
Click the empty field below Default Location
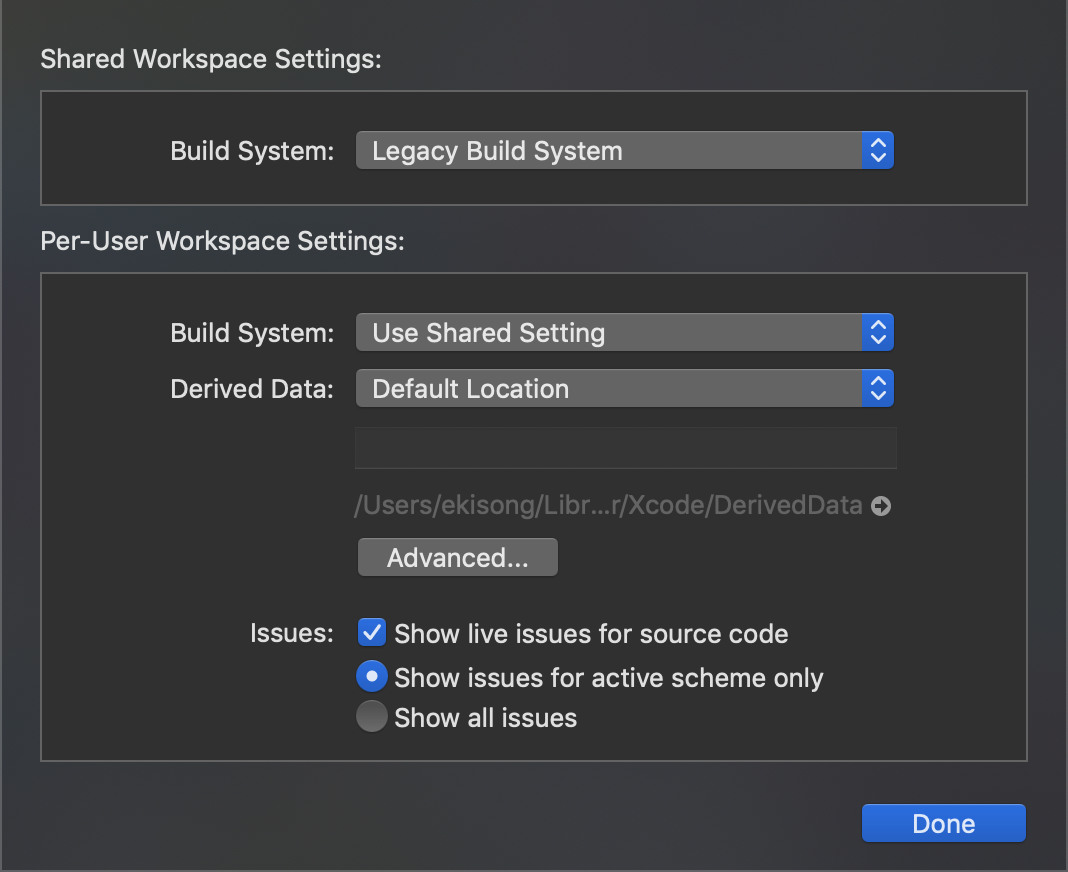pos(625,448)
